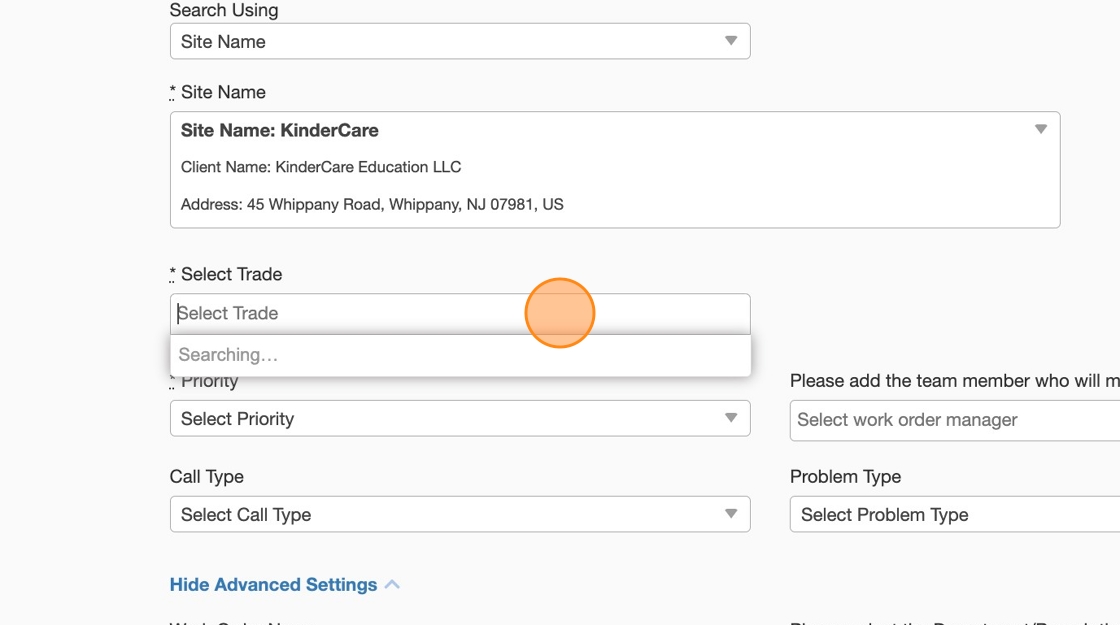Open the Search Using 'Site Name' dropdown
Viewport: 1120px width, 625px height.
459,41
